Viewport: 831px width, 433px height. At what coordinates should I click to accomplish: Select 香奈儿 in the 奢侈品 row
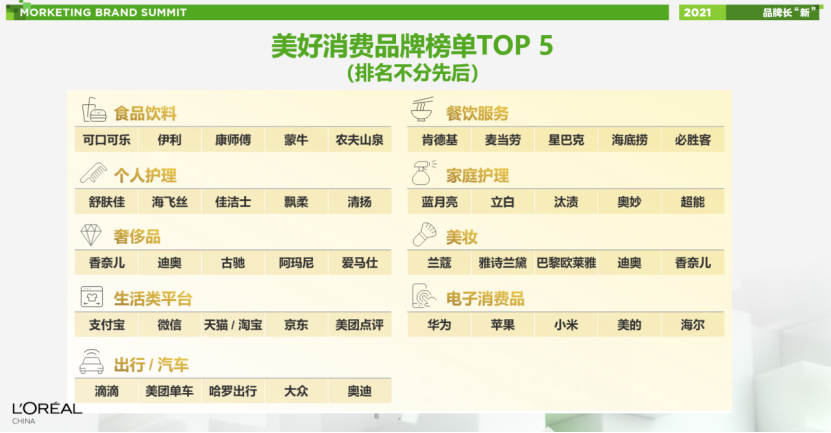coord(107,263)
